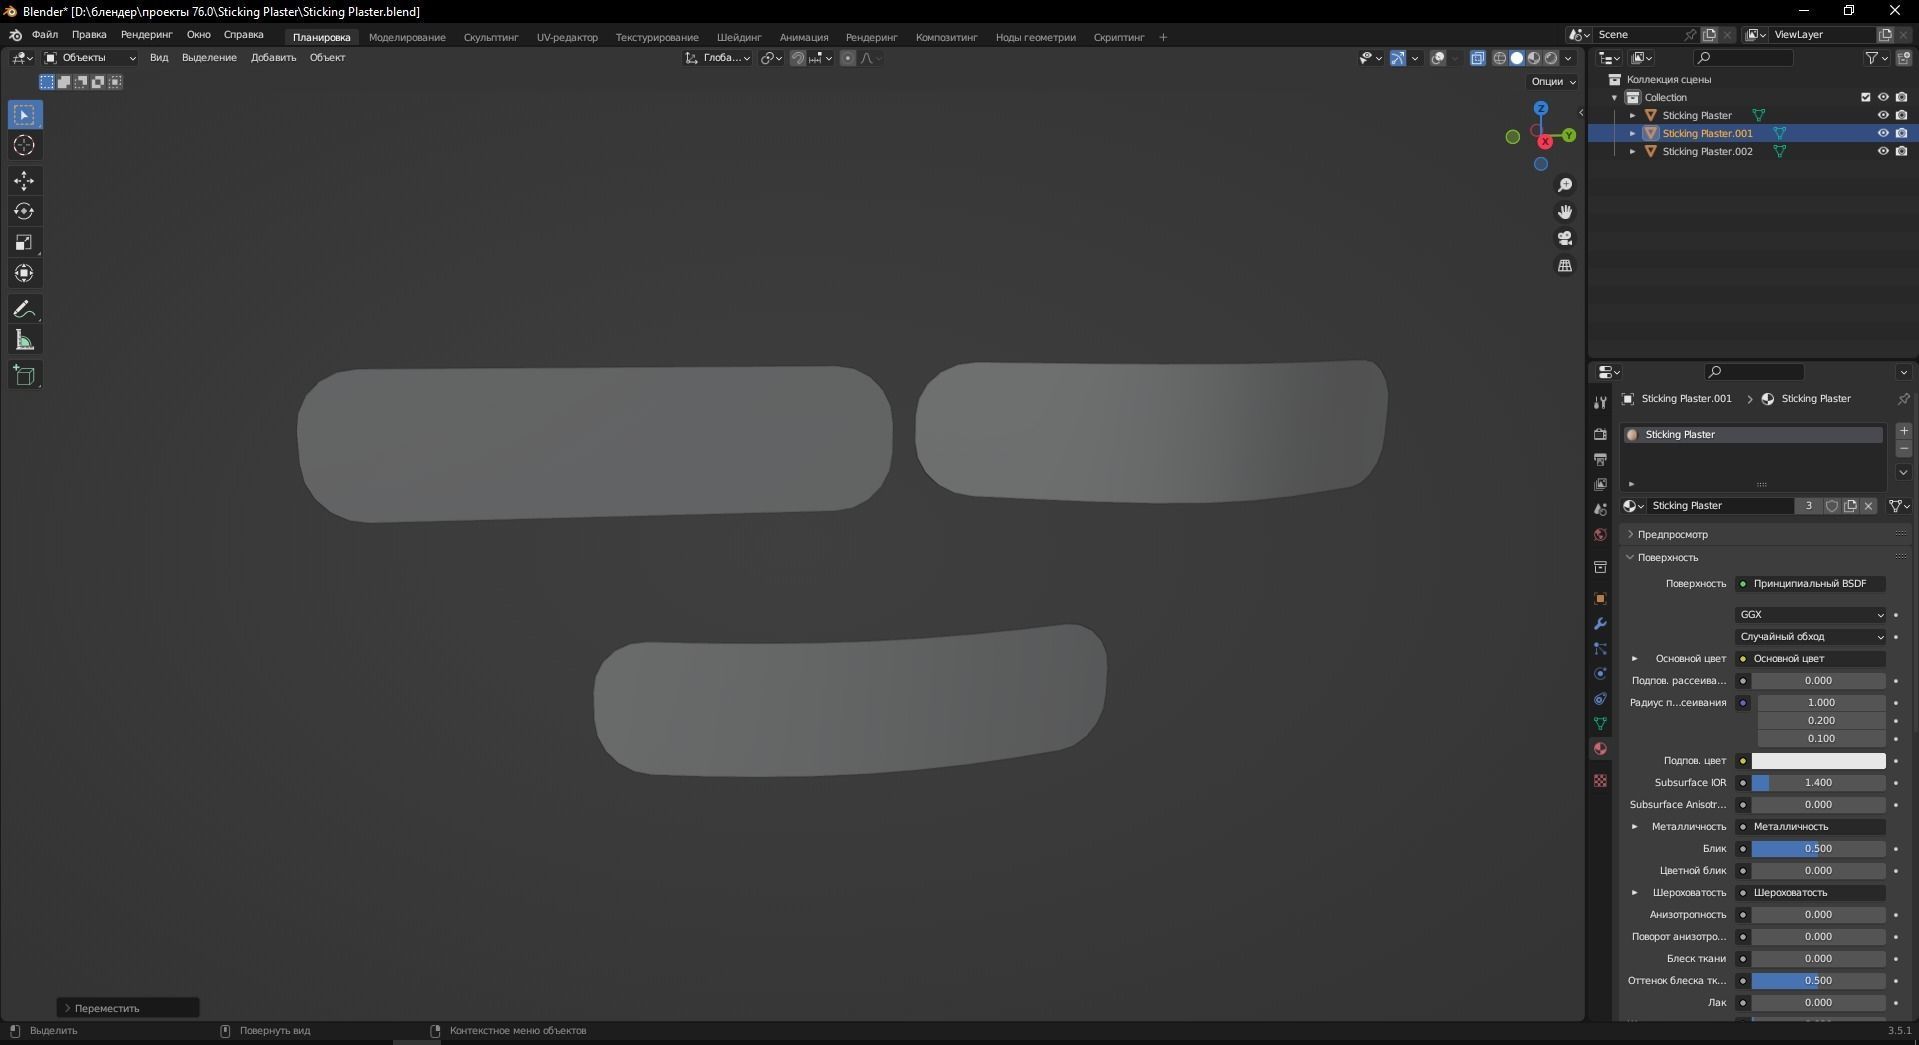The image size is (1919, 1045).
Task: Choose the Measure tool
Action: pyautogui.click(x=25, y=341)
